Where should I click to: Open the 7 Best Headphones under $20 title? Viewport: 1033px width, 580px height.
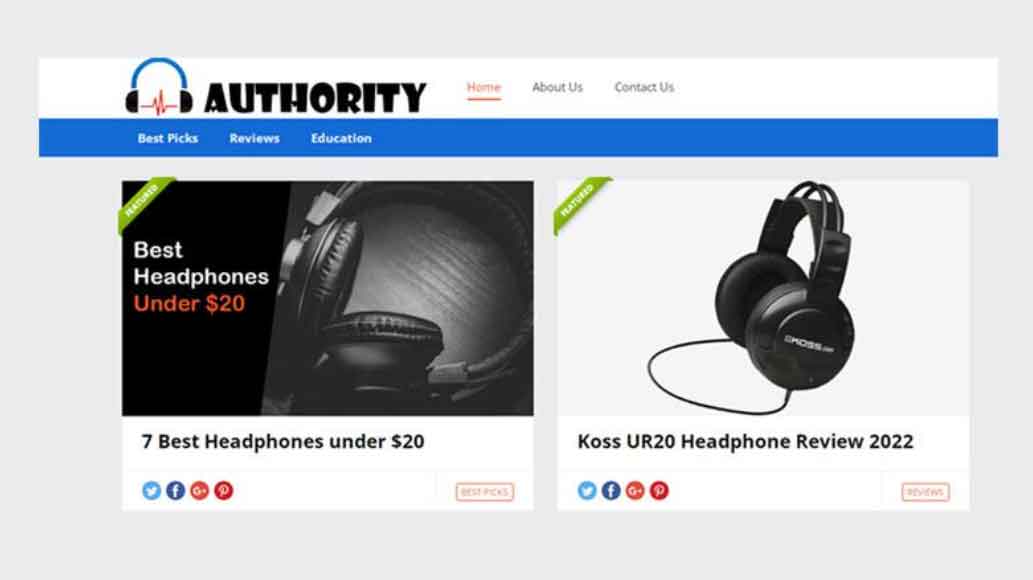[x=283, y=441]
